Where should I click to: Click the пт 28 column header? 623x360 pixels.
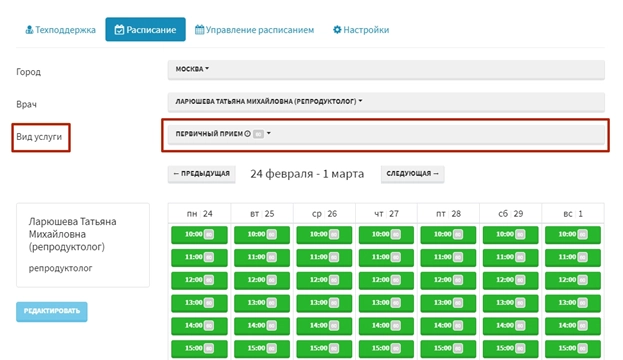point(448,214)
